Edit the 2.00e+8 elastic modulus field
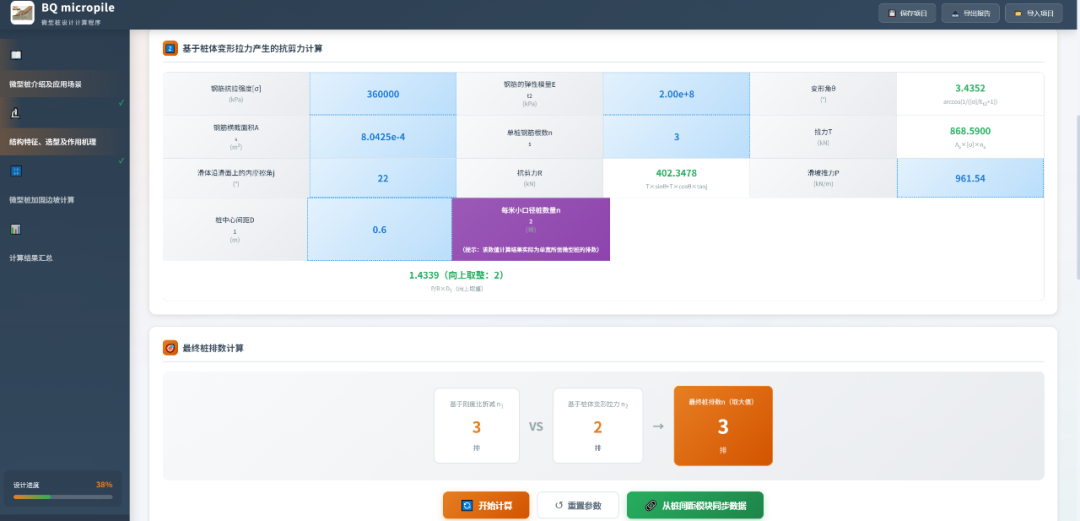The height and width of the screenshot is (521, 1080). (676, 94)
